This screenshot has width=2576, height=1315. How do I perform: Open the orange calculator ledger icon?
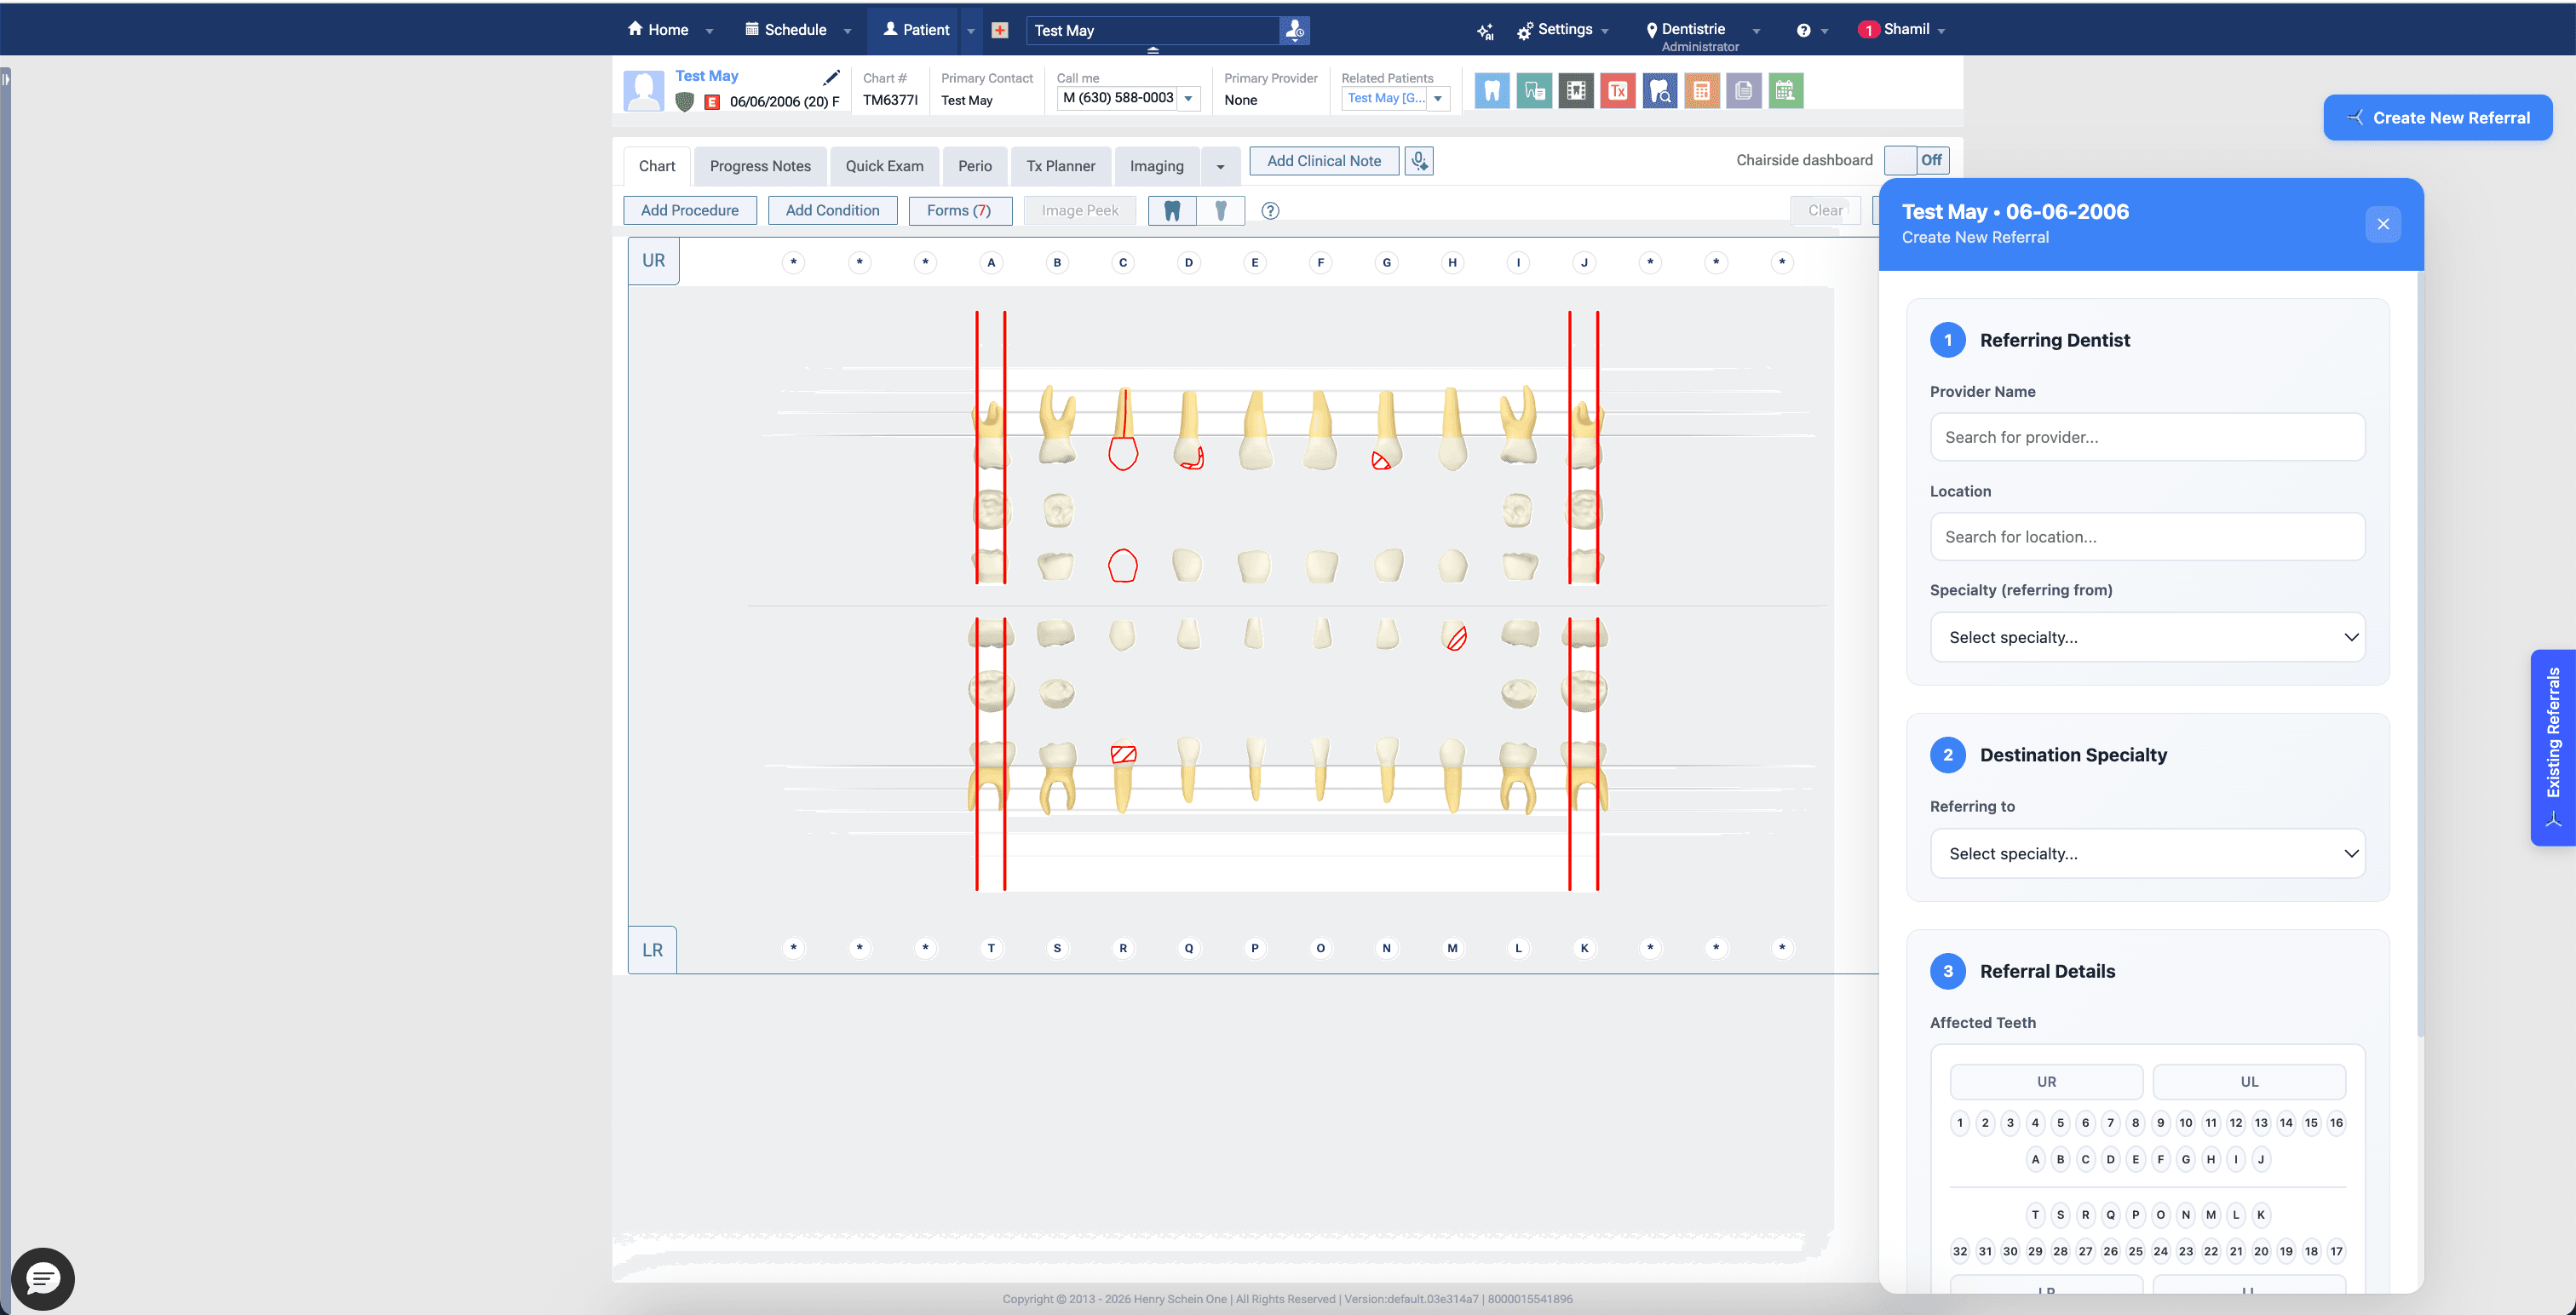(1701, 91)
